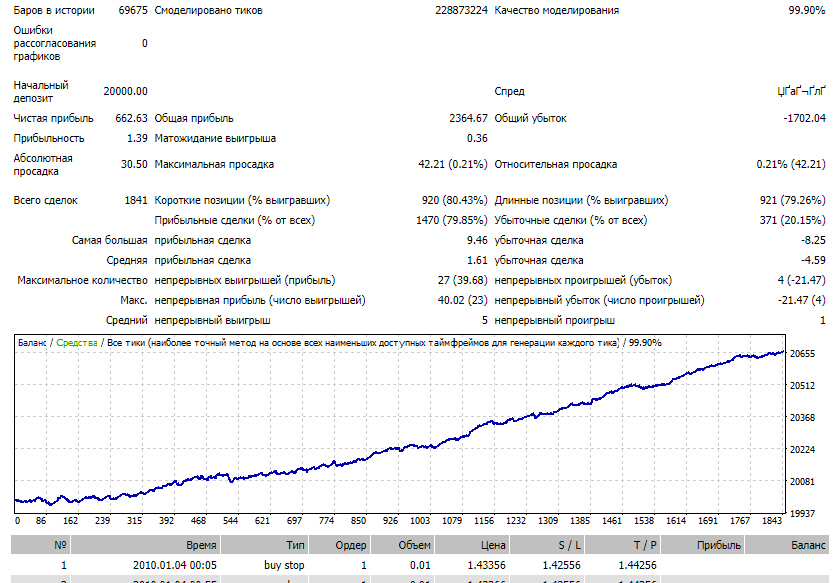Click the take profit cell 1.44256
Screen dimensions: 836x583
[x=637, y=565]
